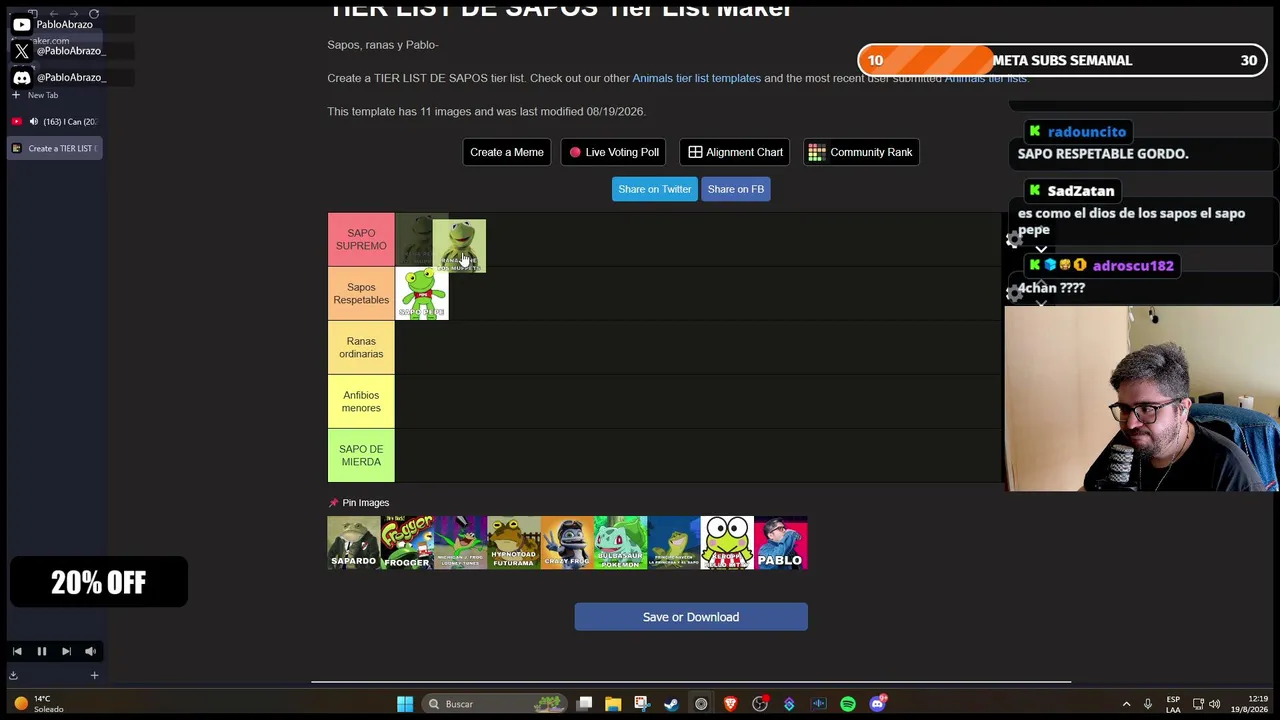The image size is (1280, 720).
Task: Expand the system tray hidden icons chevron
Action: [x=1126, y=704]
